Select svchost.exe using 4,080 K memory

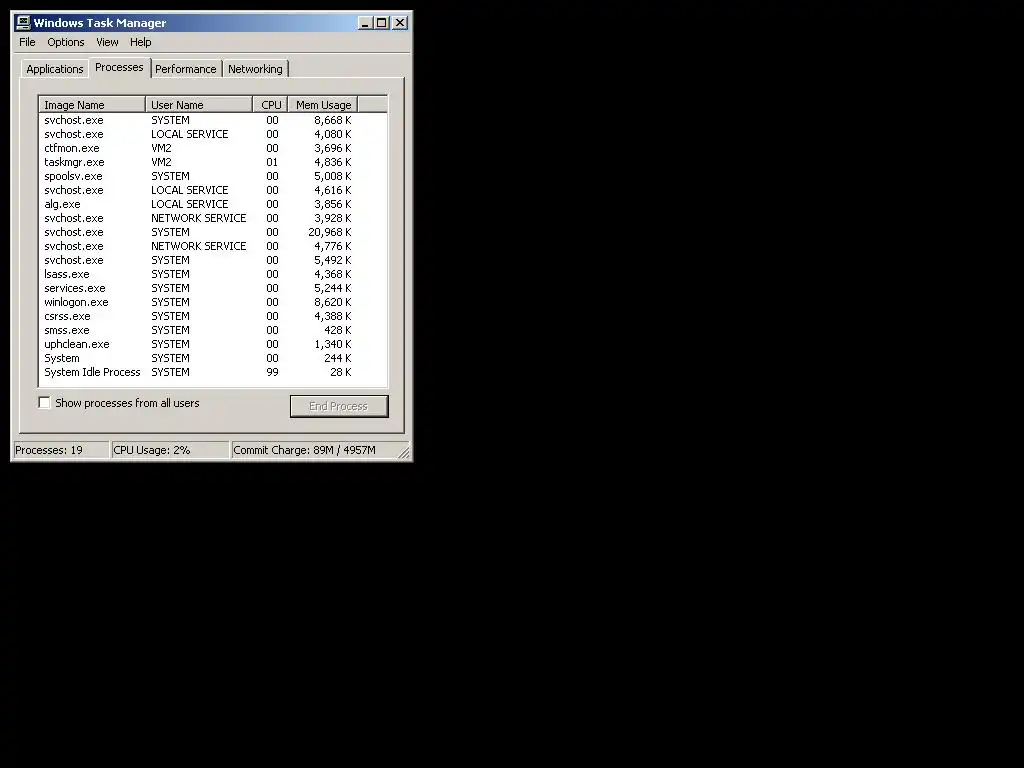(x=213, y=135)
